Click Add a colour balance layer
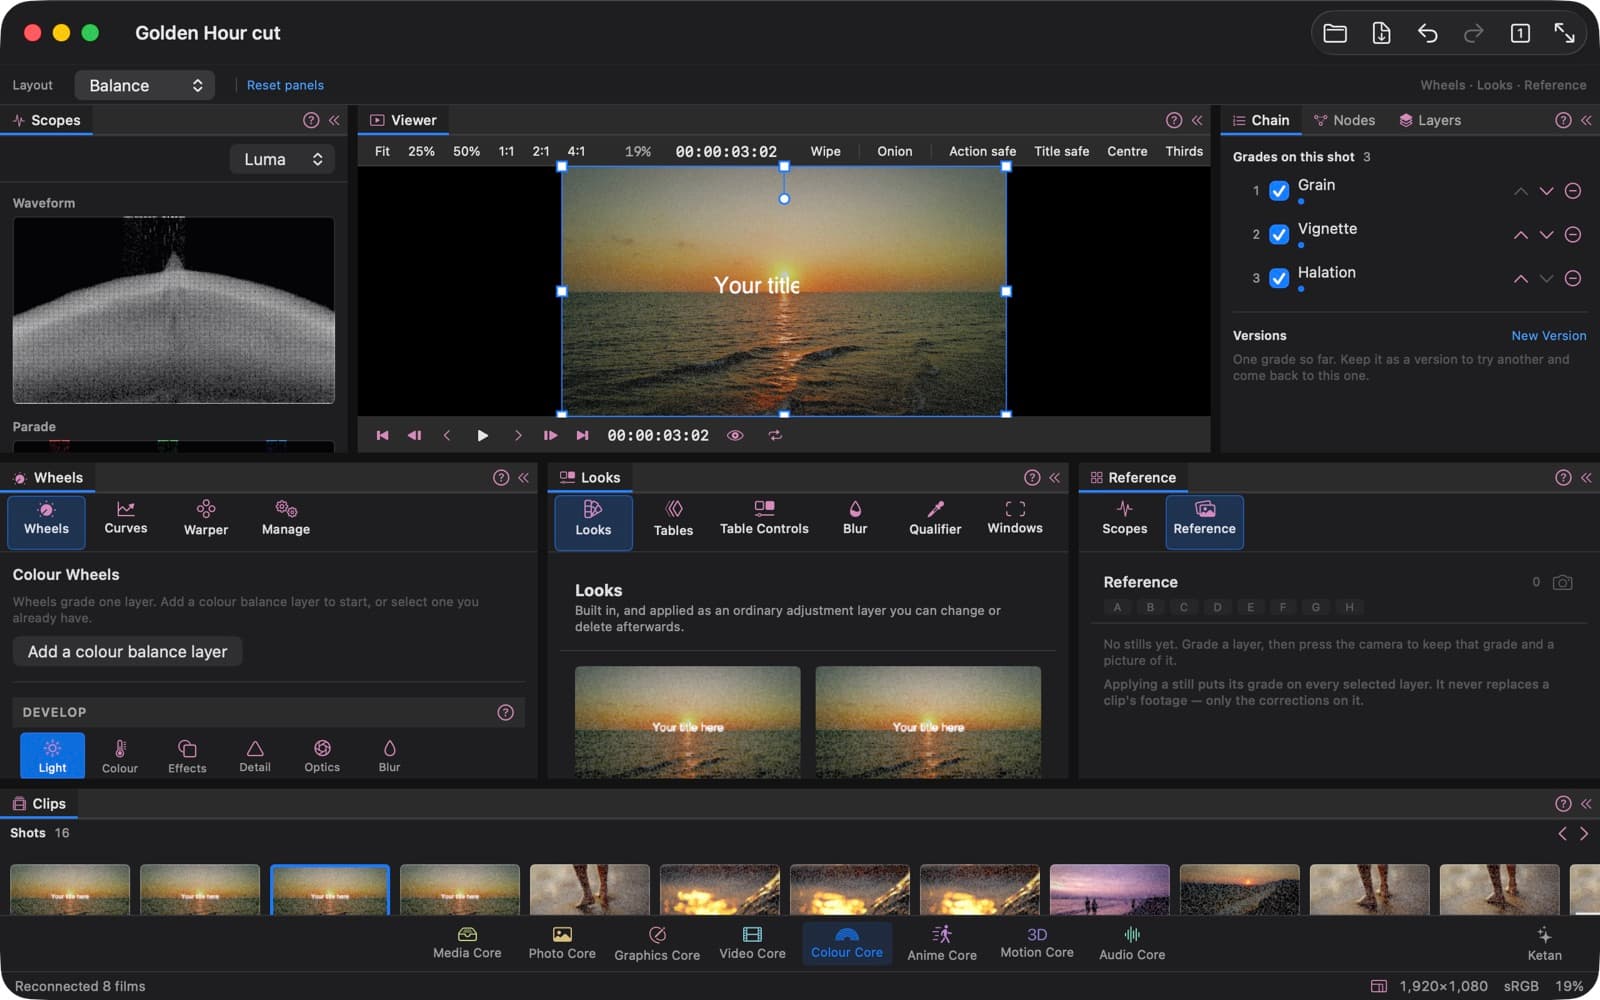The height and width of the screenshot is (1000, 1600). point(127,652)
